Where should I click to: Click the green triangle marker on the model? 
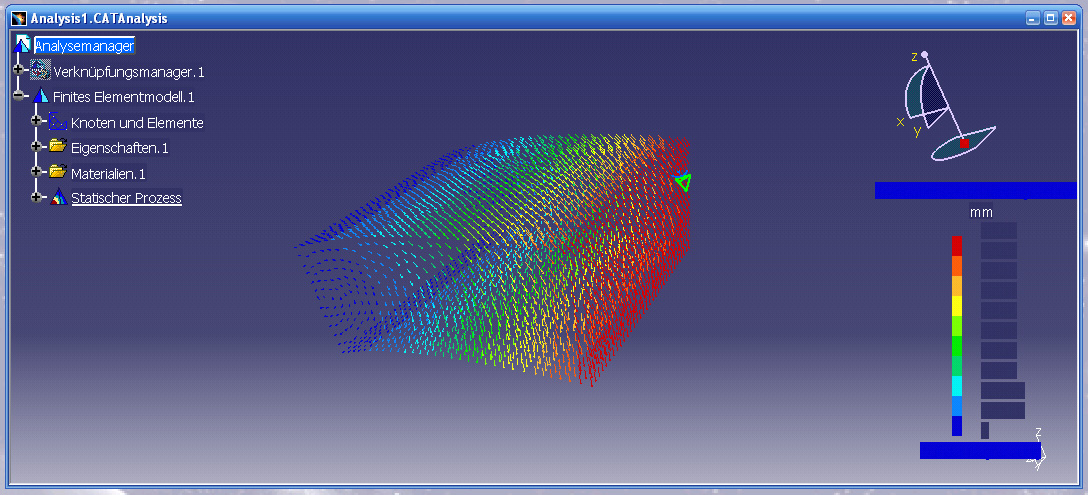[x=683, y=182]
